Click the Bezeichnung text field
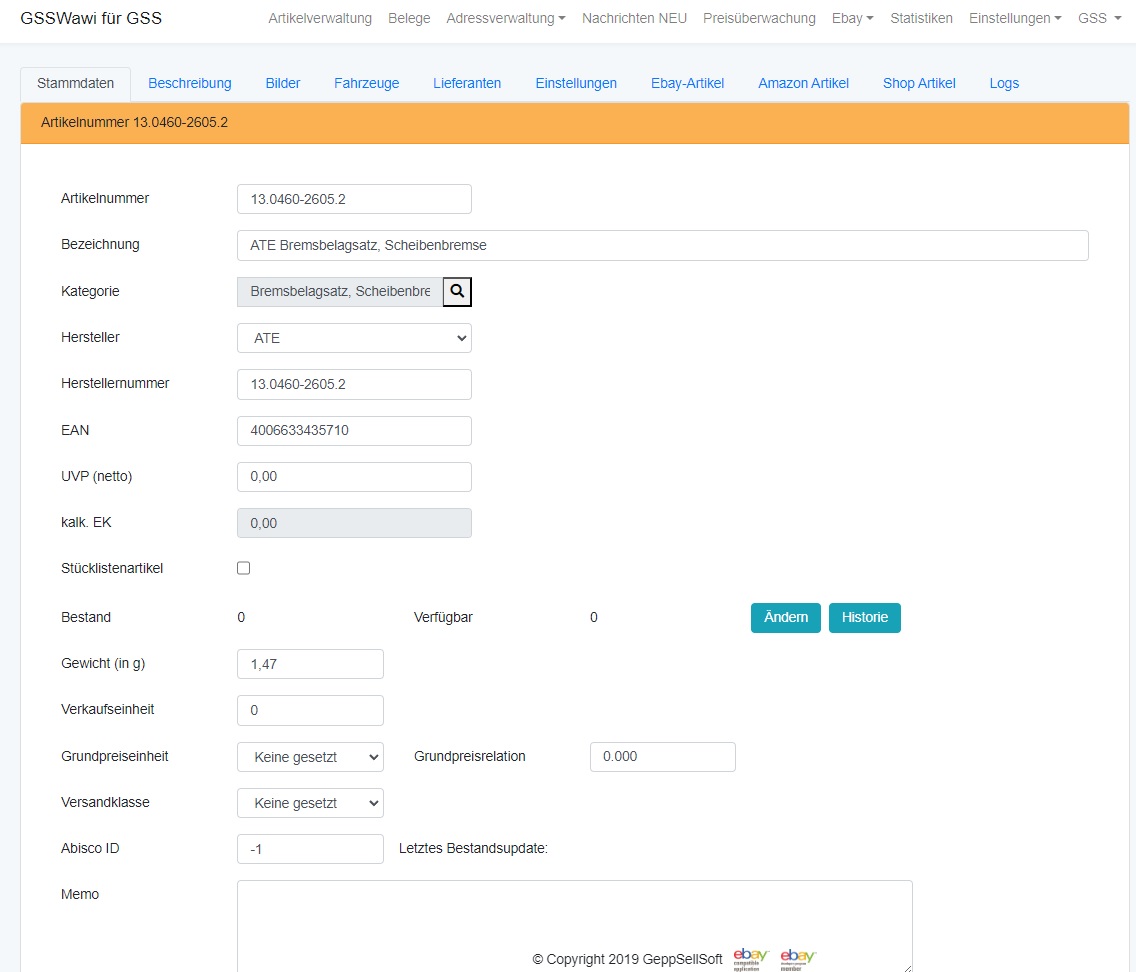1136x972 pixels. (x=662, y=246)
